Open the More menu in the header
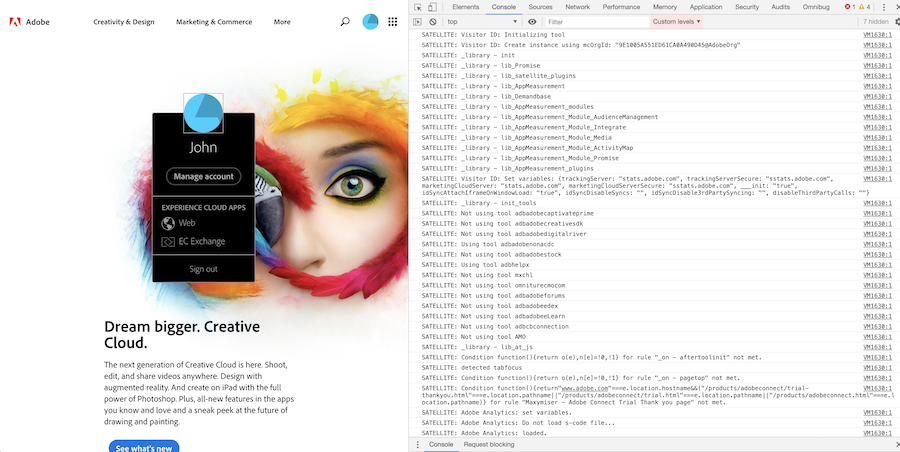 coord(282,22)
